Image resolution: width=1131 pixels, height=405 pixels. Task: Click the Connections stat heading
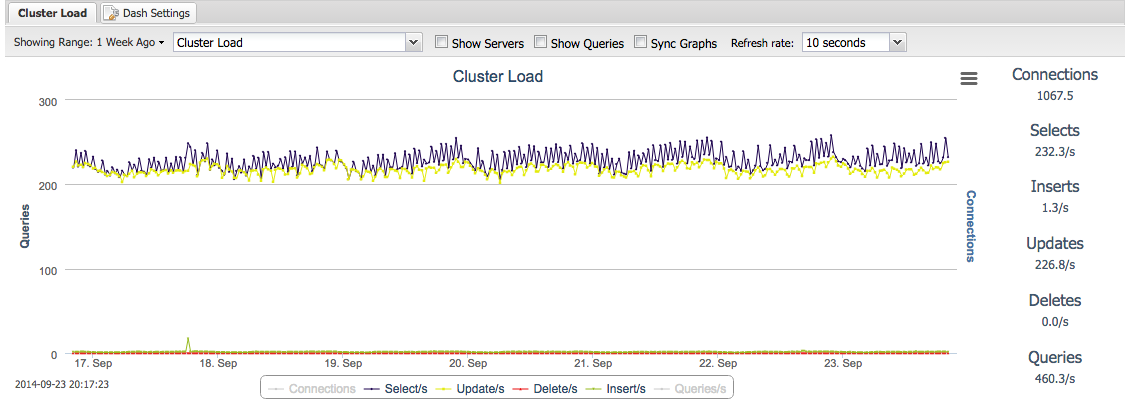tap(1054, 74)
